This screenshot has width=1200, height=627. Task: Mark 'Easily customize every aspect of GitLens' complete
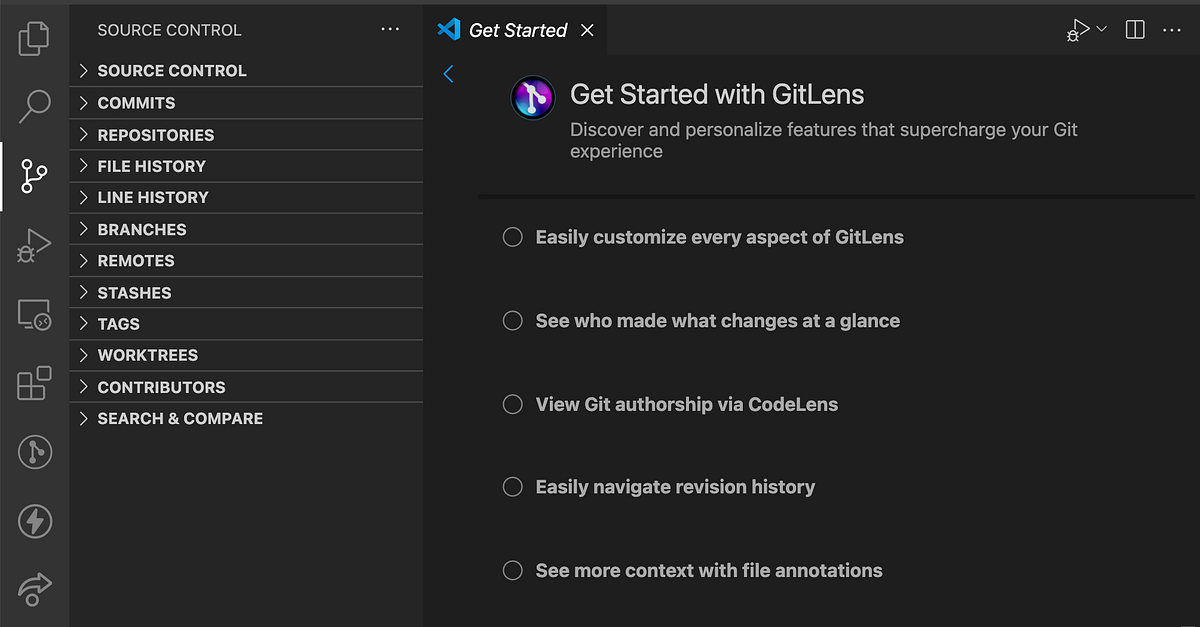click(x=512, y=237)
